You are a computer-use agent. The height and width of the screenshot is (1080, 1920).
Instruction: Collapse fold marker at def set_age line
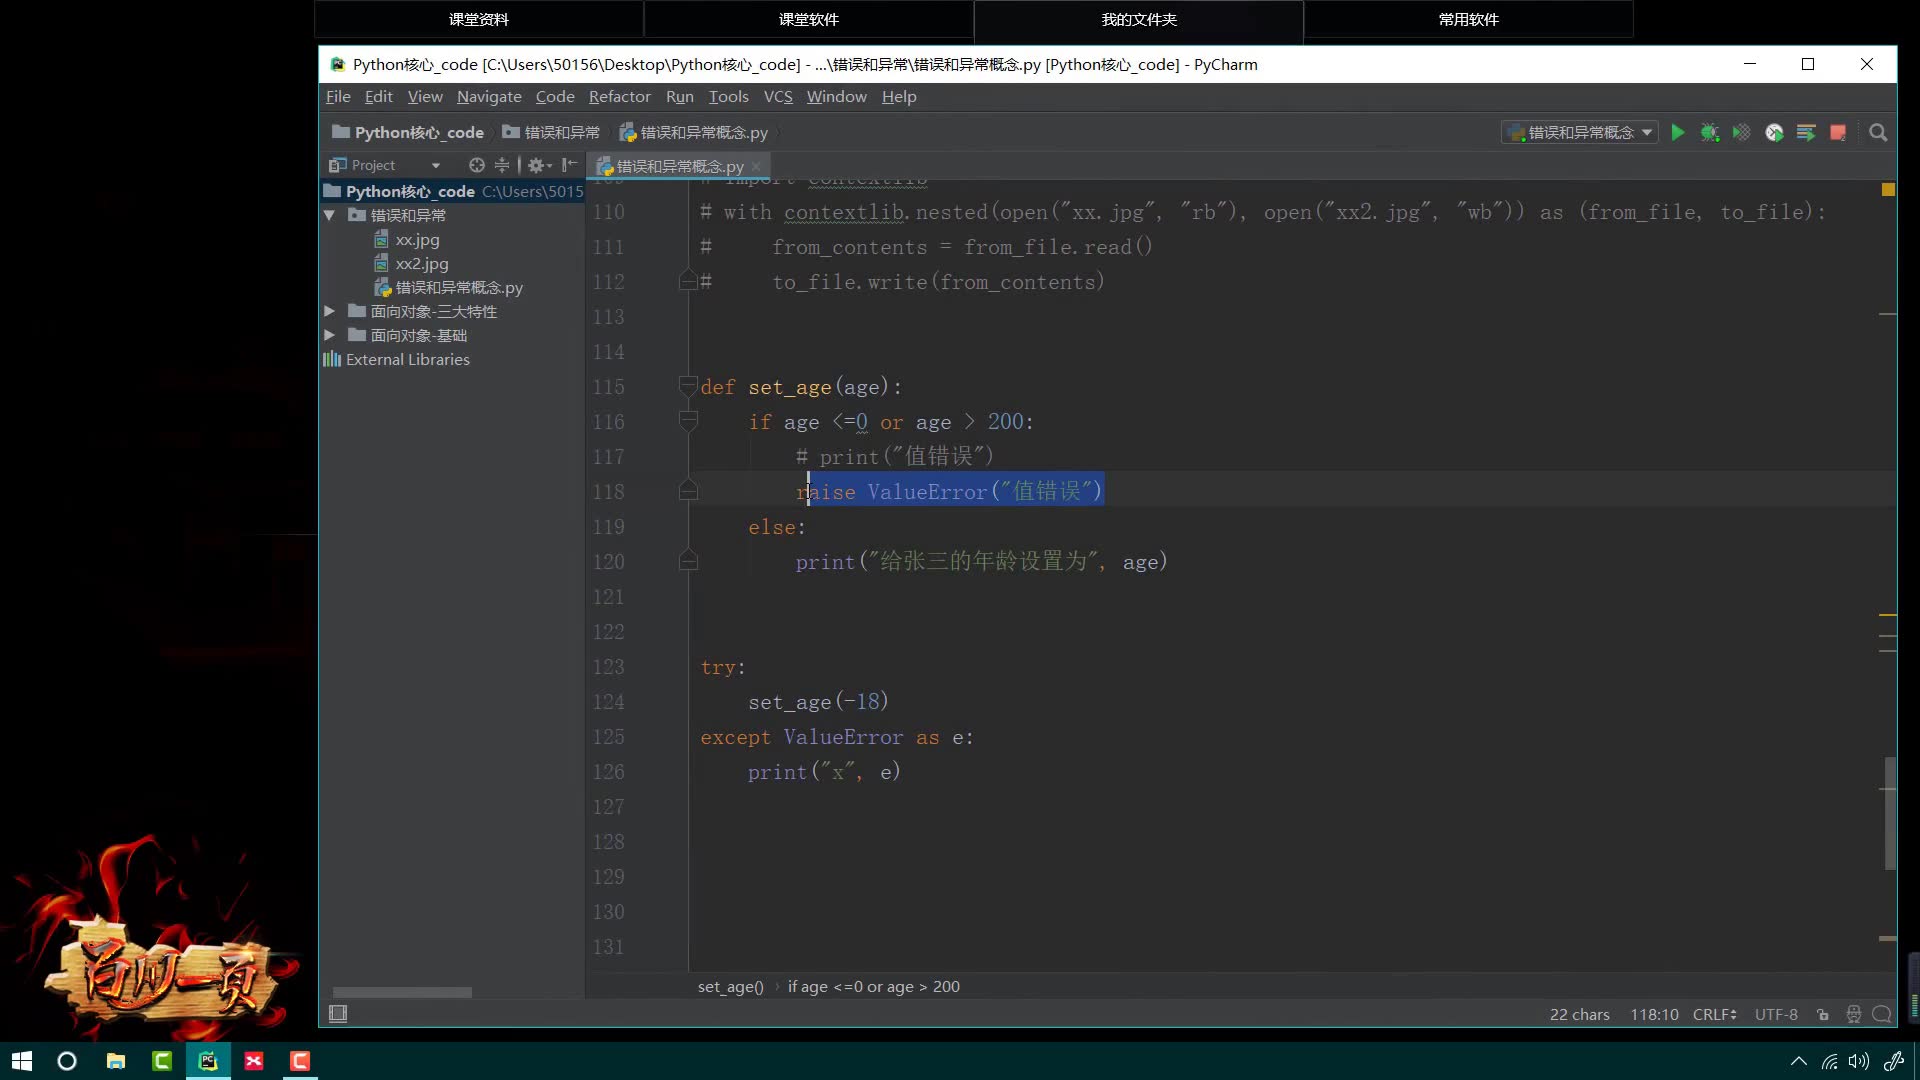[x=688, y=385]
